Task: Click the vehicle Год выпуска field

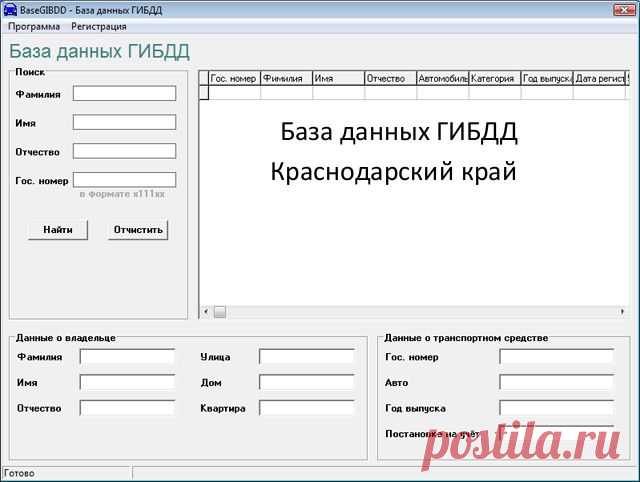Action: point(557,408)
